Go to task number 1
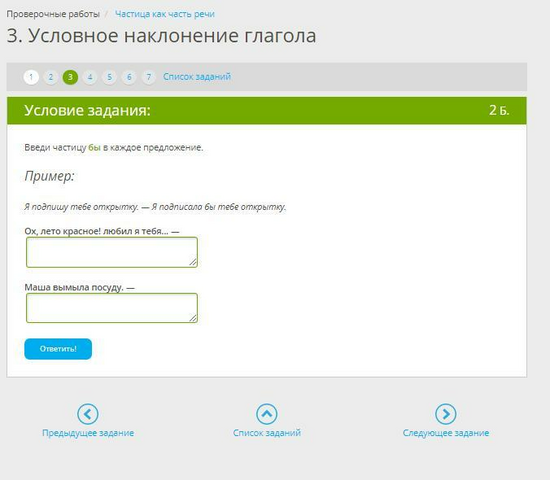550x480 pixels. 31,77
